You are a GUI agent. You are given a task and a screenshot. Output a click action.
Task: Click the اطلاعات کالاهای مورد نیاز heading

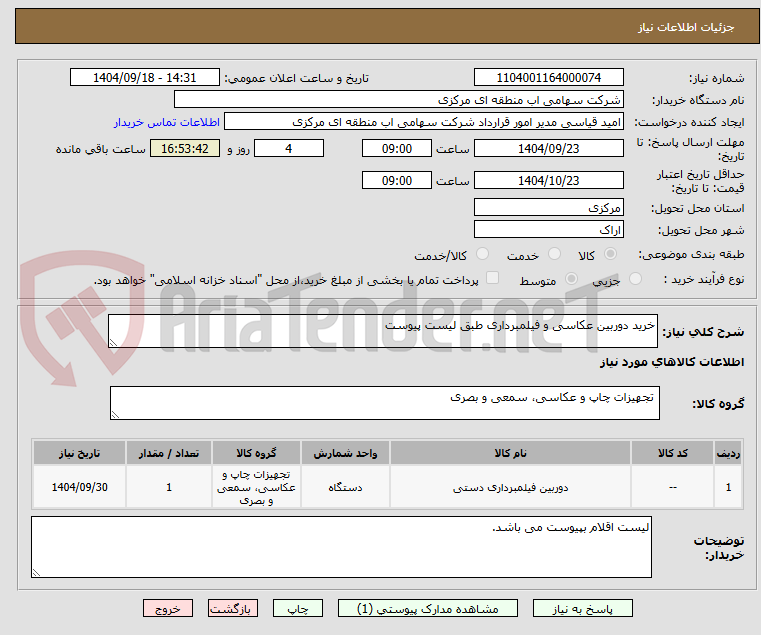(672, 362)
